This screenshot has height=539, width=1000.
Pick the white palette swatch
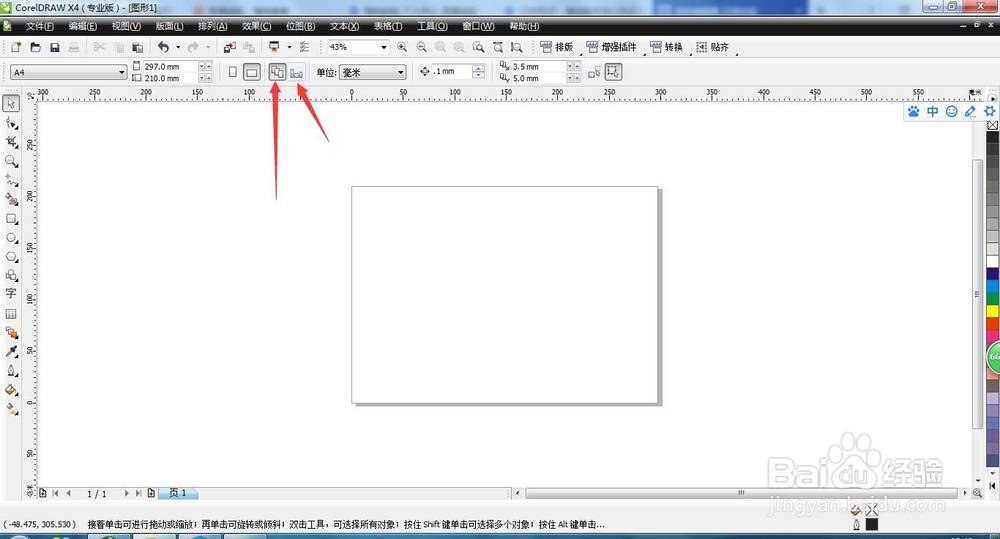pyautogui.click(x=993, y=262)
